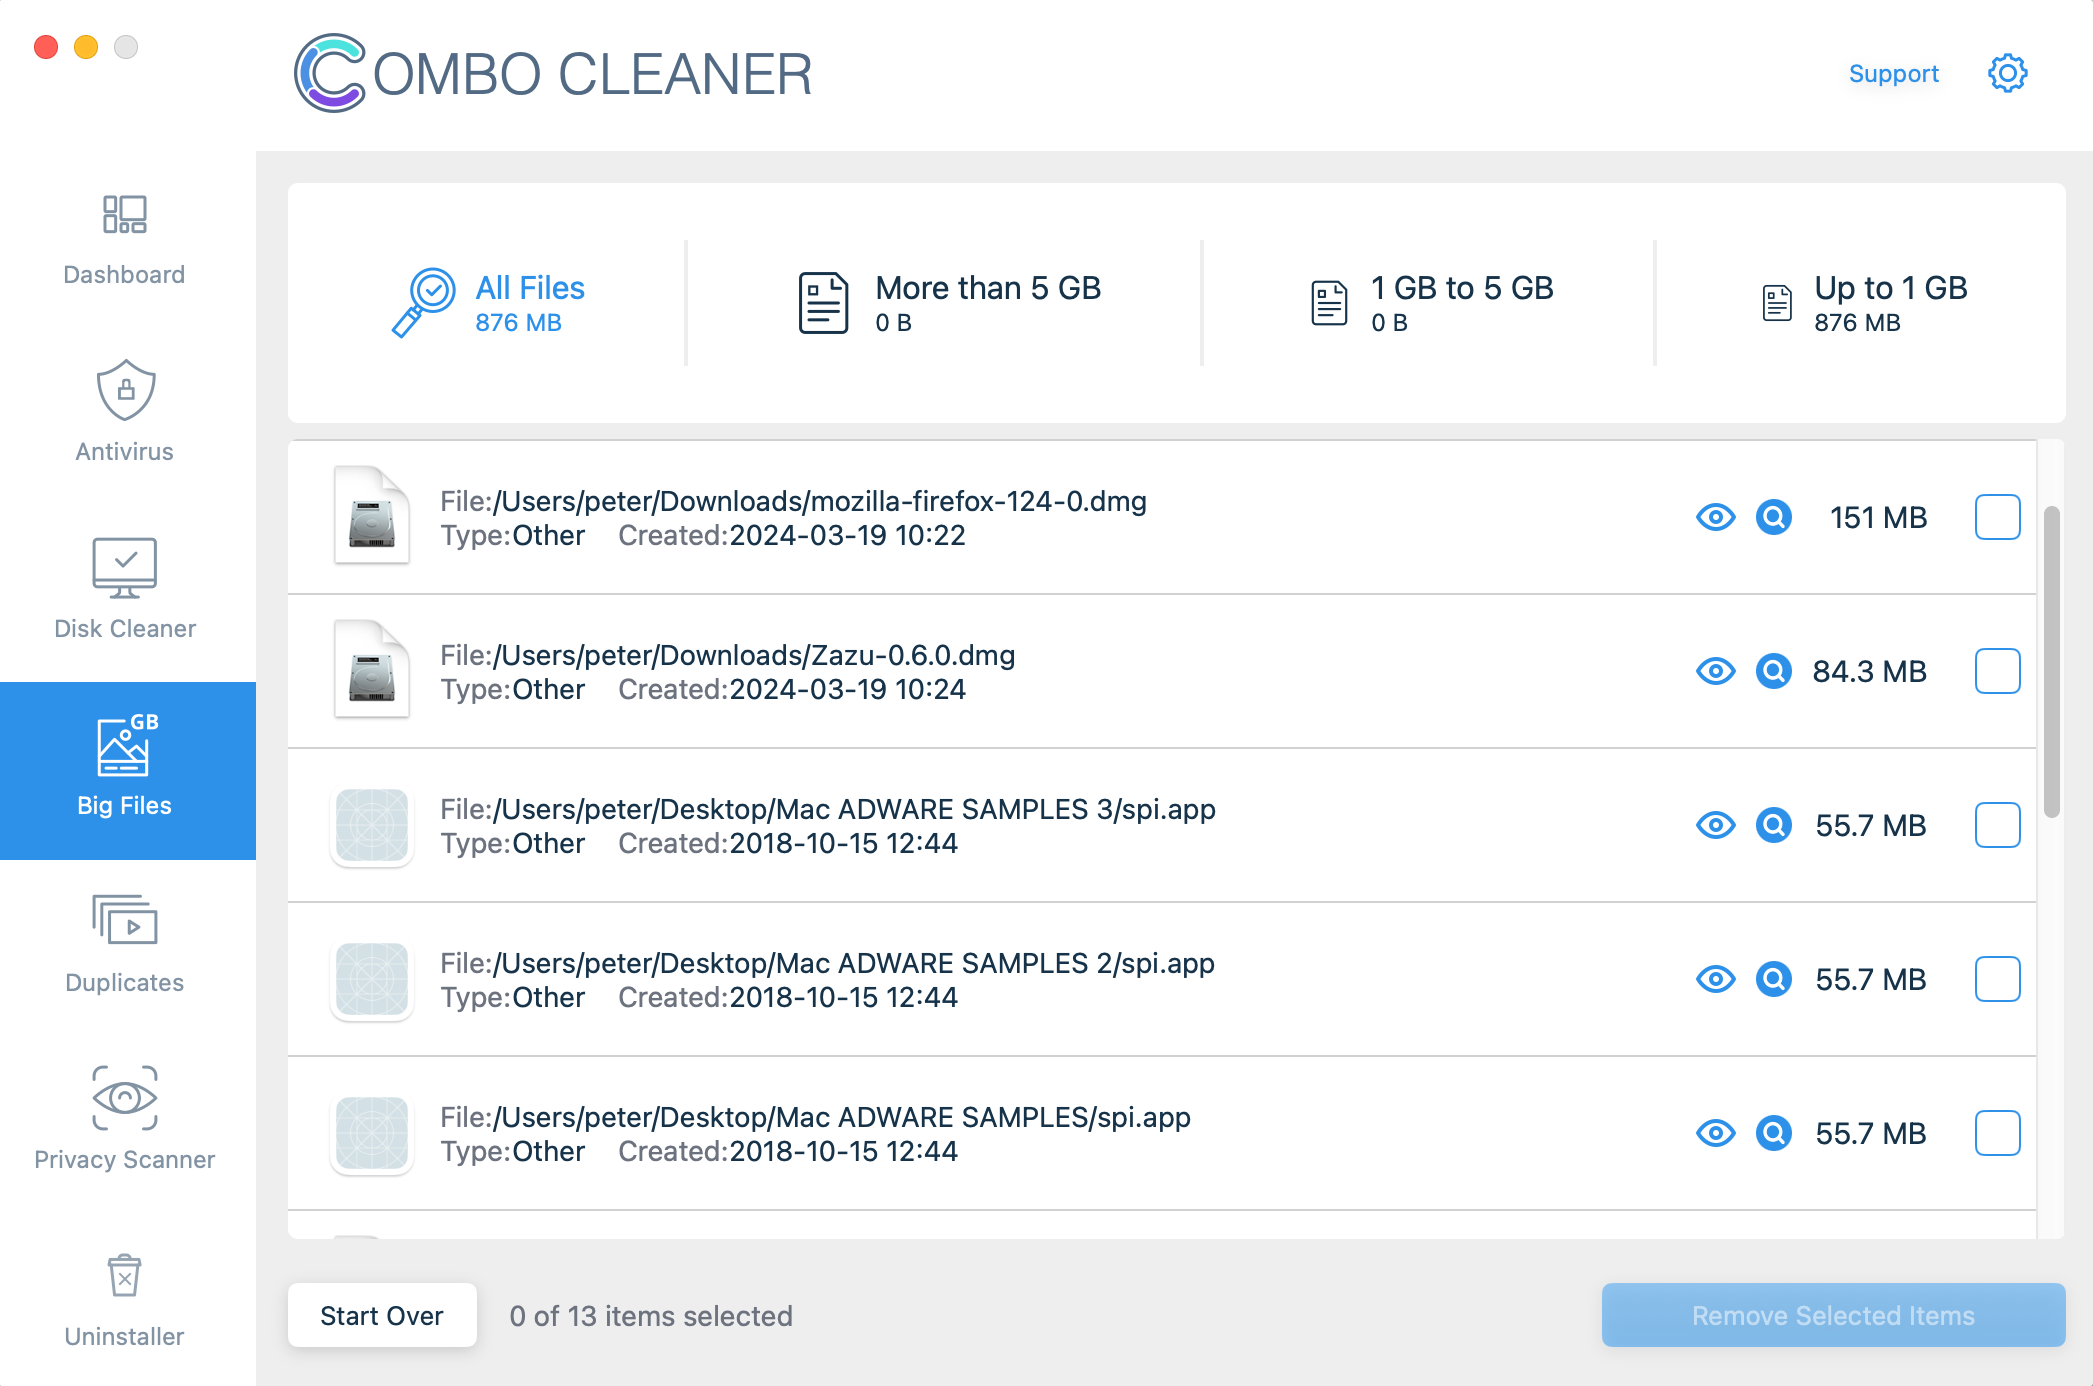The height and width of the screenshot is (1386, 2093).
Task: Navigate to Uninstaller section
Action: [124, 1299]
